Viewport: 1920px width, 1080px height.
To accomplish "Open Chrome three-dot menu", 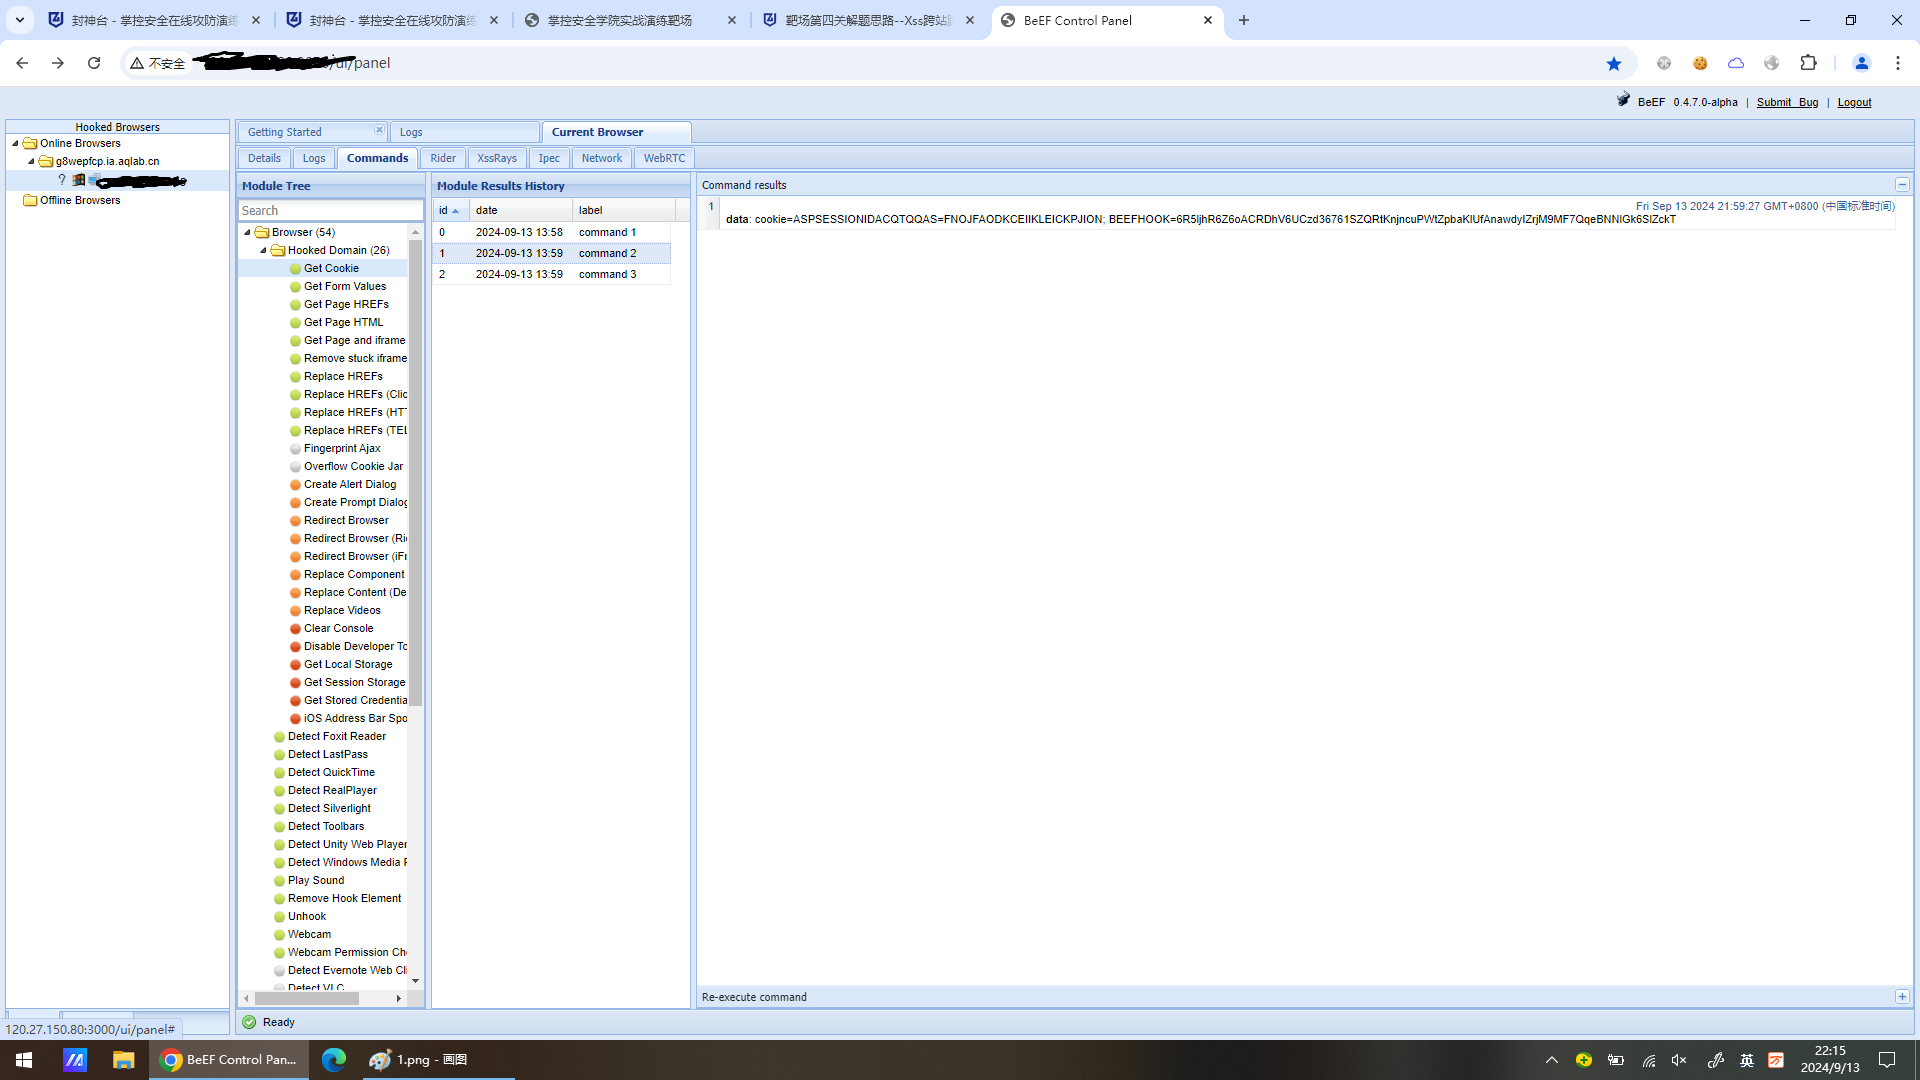I will pos(1897,63).
